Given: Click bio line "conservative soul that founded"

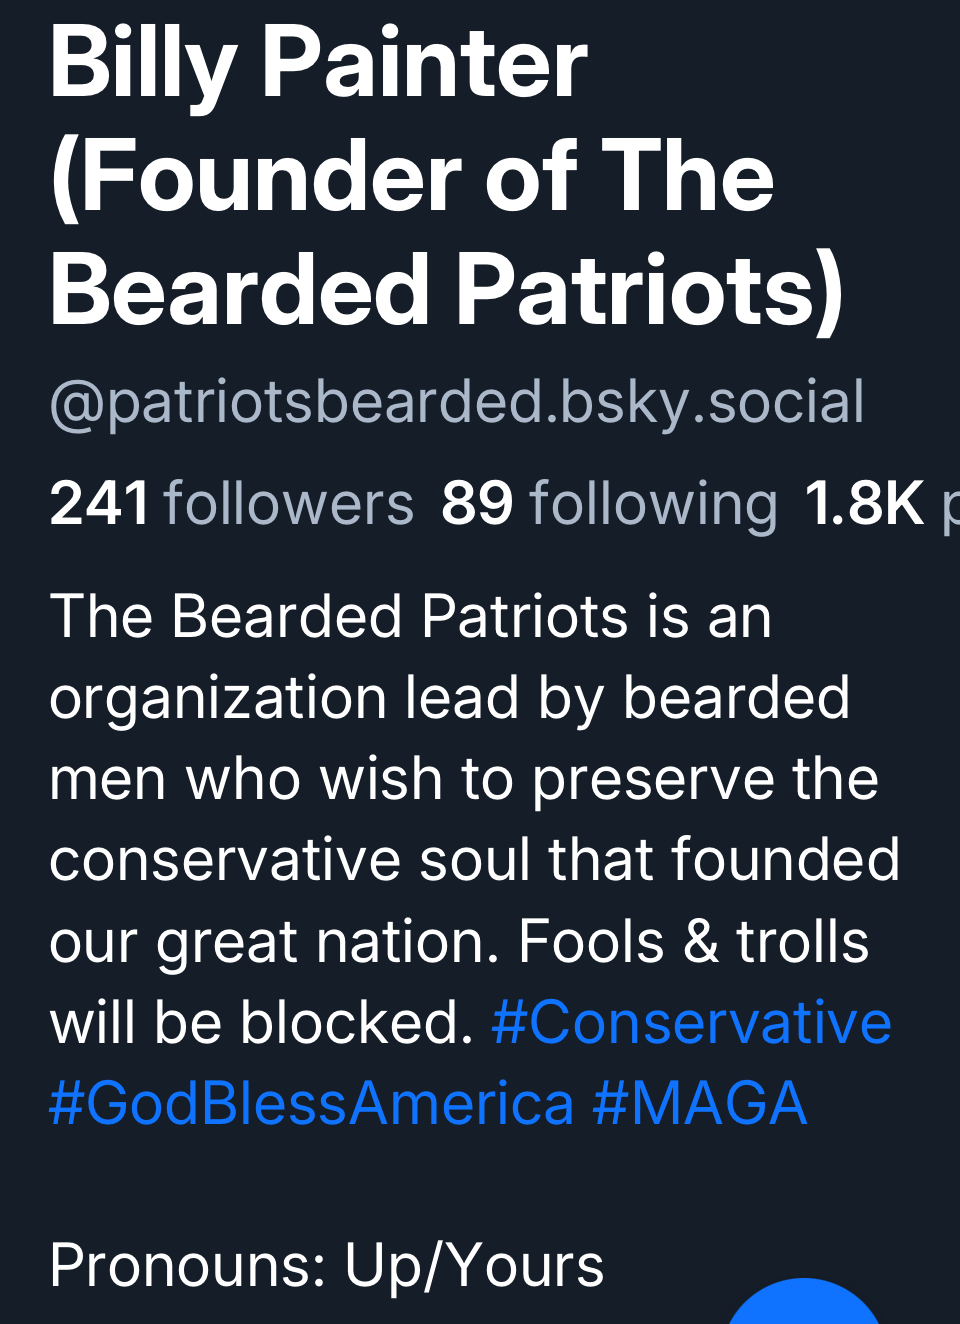Looking at the screenshot, I should (x=475, y=860).
